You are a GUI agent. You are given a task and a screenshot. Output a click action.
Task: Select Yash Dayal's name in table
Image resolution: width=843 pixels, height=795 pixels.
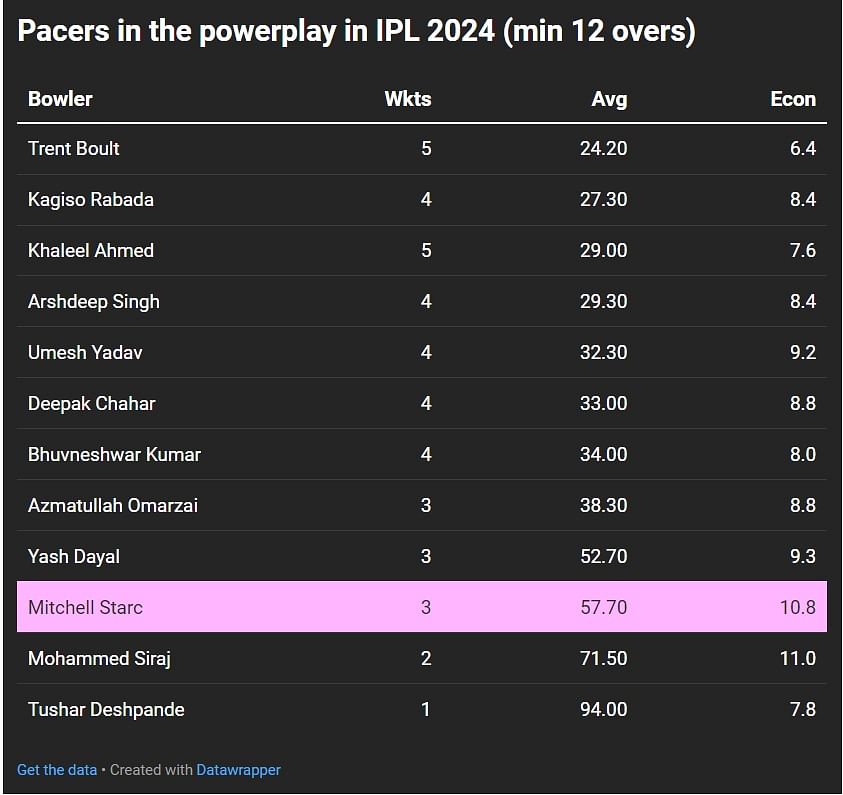(74, 557)
